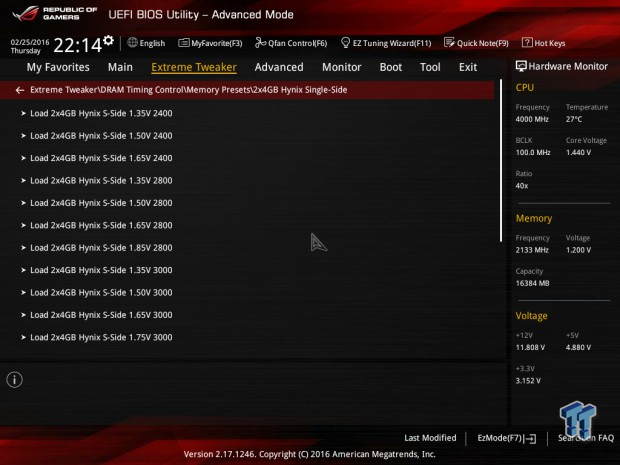Open Quick Note notepad icon
This screenshot has width=620, height=465.
[449, 42]
